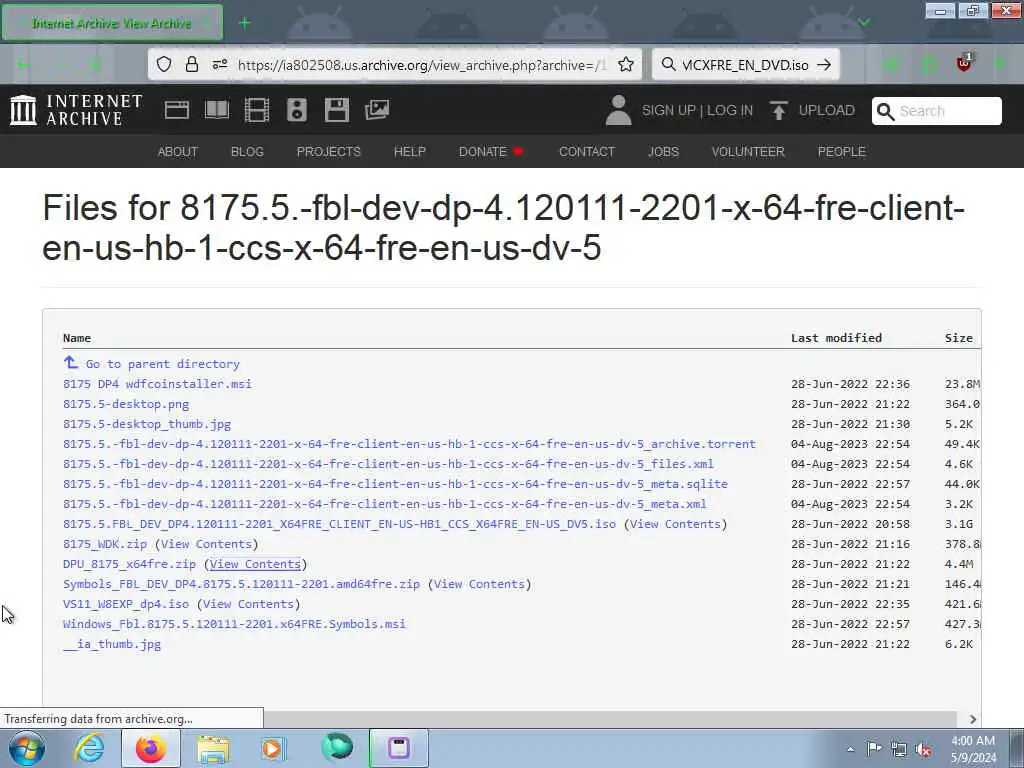Download 8175 DP4 wdfcoinstaller.msi
This screenshot has width=1024, height=768.
coord(157,384)
